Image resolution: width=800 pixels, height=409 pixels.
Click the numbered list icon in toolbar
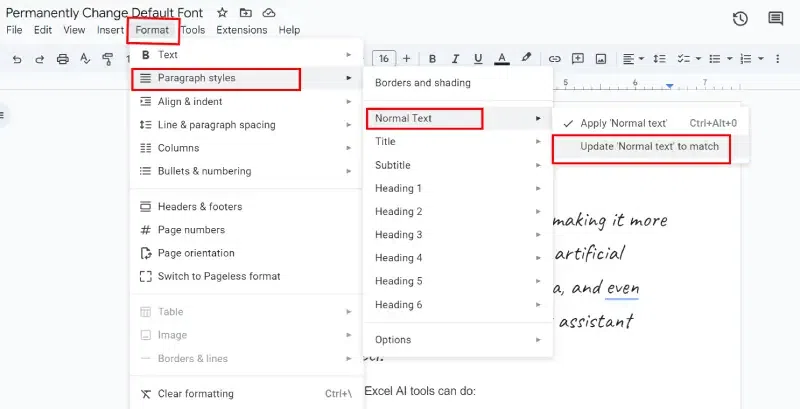click(746, 59)
